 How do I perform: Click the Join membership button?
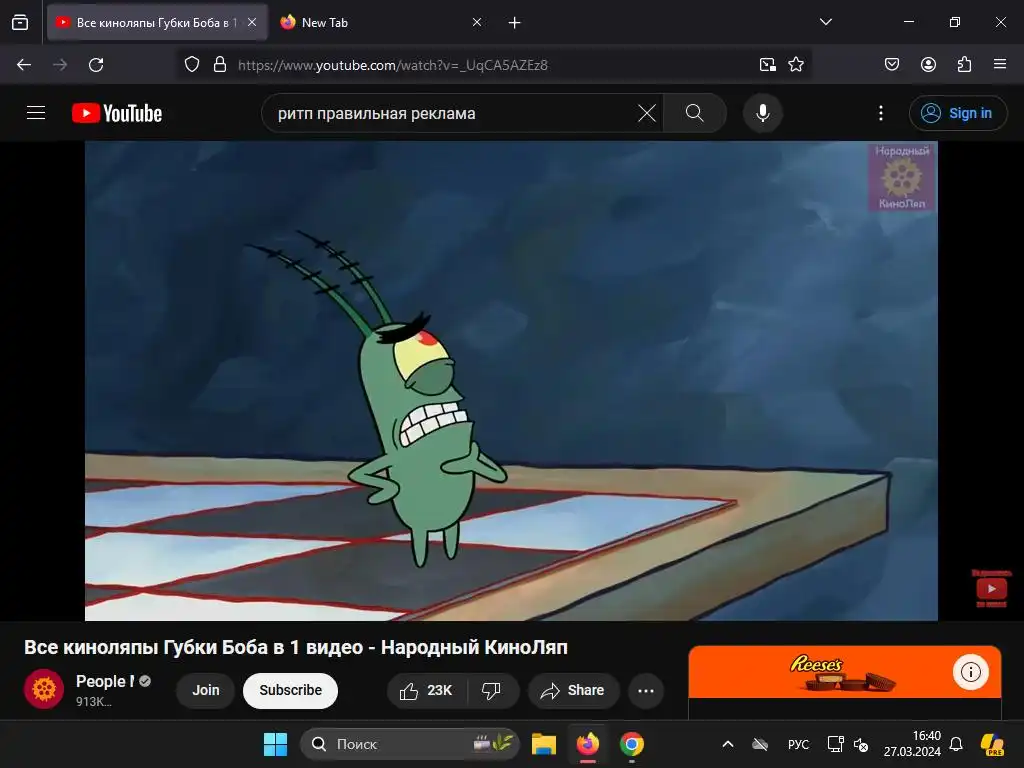coord(205,690)
